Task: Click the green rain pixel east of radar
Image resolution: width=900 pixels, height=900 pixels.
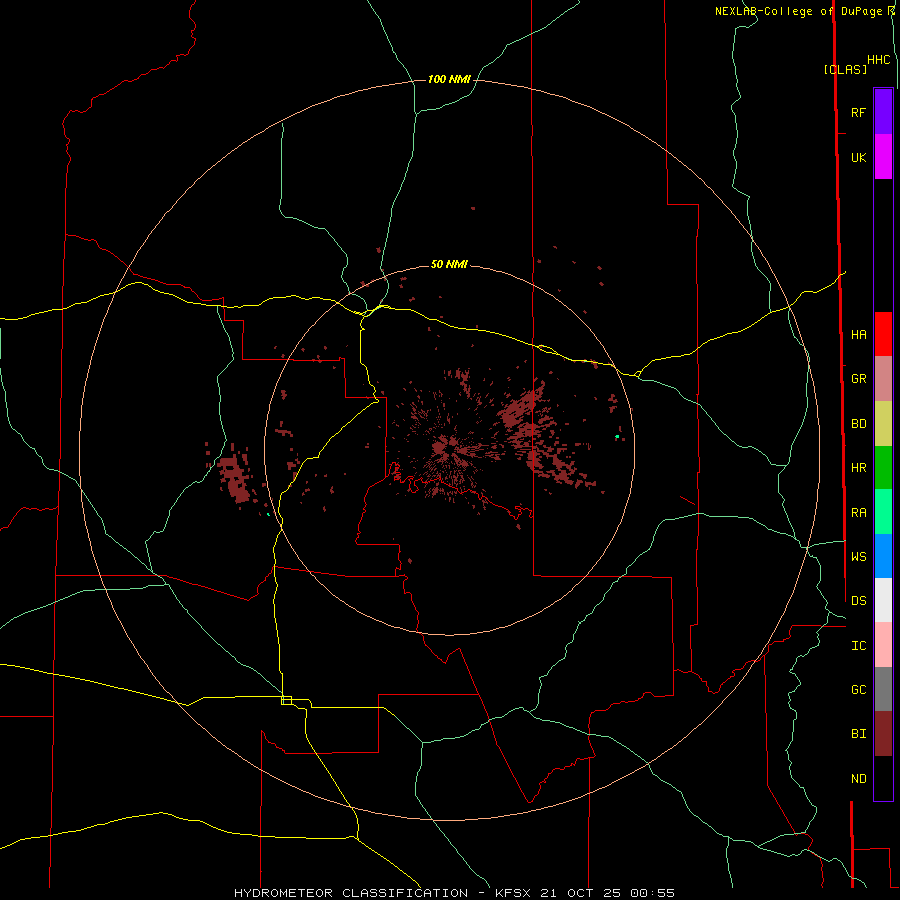Action: click(617, 437)
